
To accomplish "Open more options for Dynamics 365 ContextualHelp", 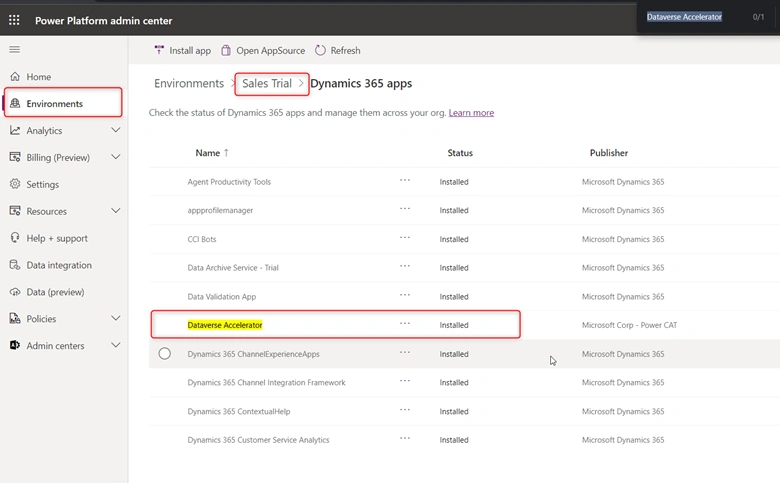I will [405, 410].
